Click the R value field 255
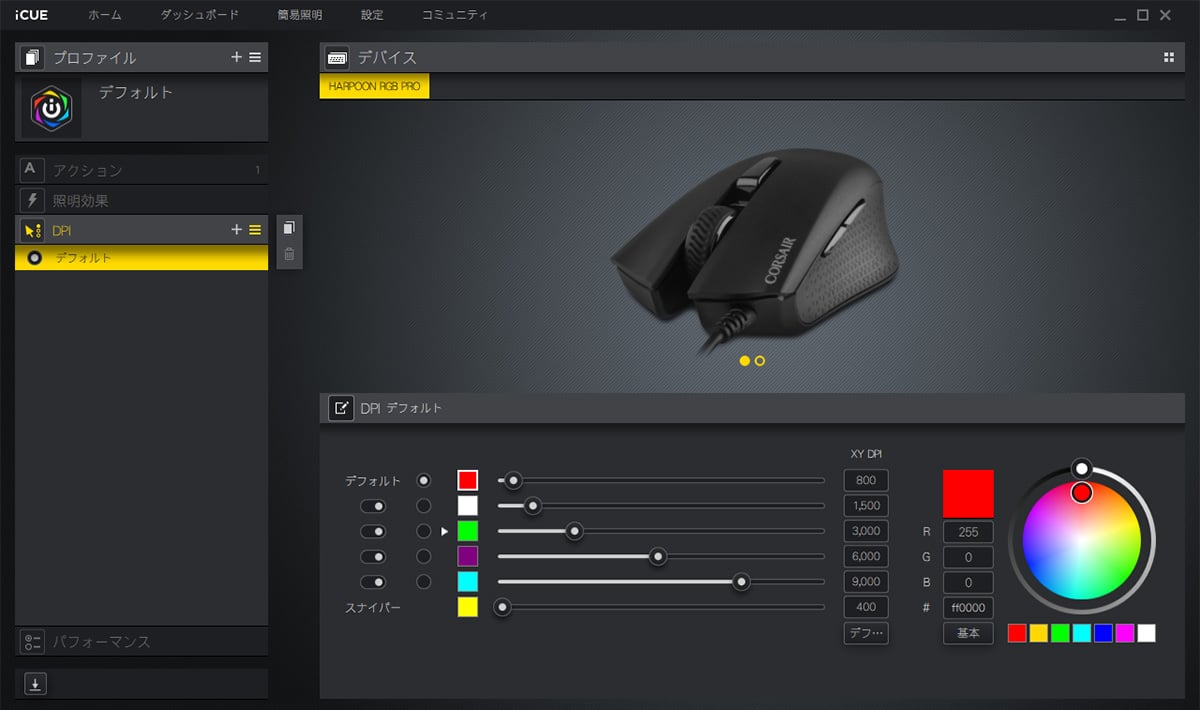This screenshot has height=710, width=1200. [968, 532]
